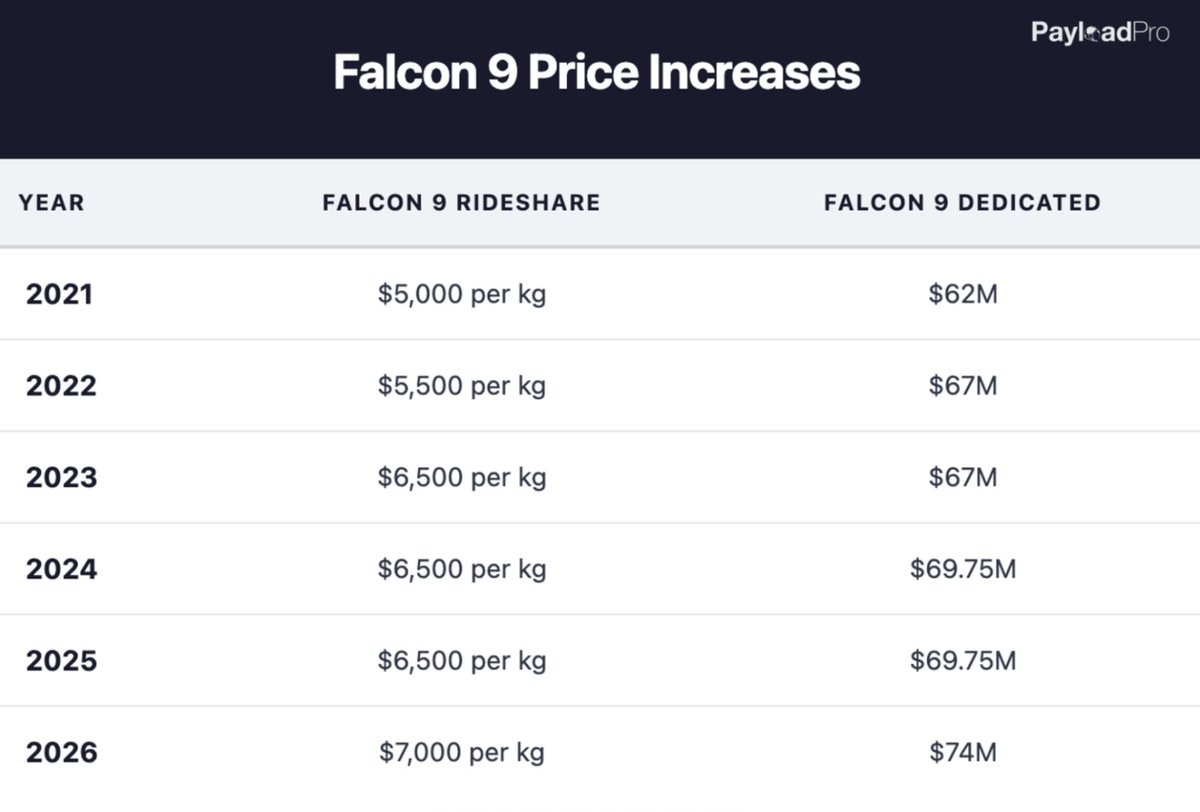
Task: Click the 2023 year row label
Action: [x=61, y=477]
